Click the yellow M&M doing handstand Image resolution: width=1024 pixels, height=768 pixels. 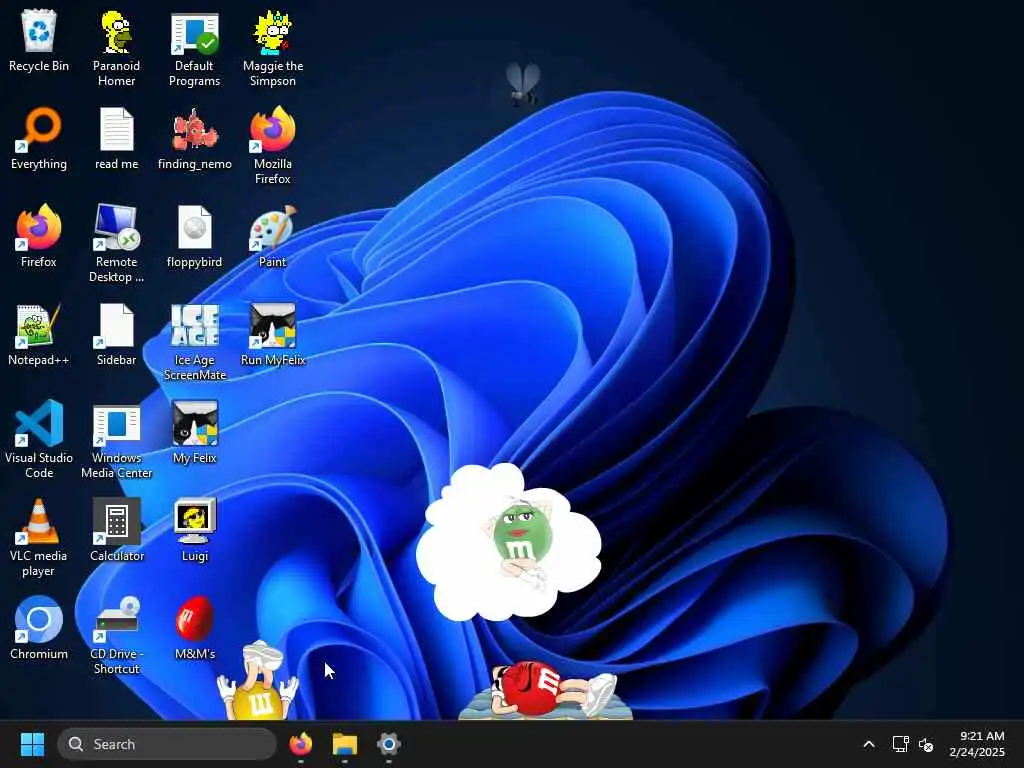pyautogui.click(x=257, y=680)
